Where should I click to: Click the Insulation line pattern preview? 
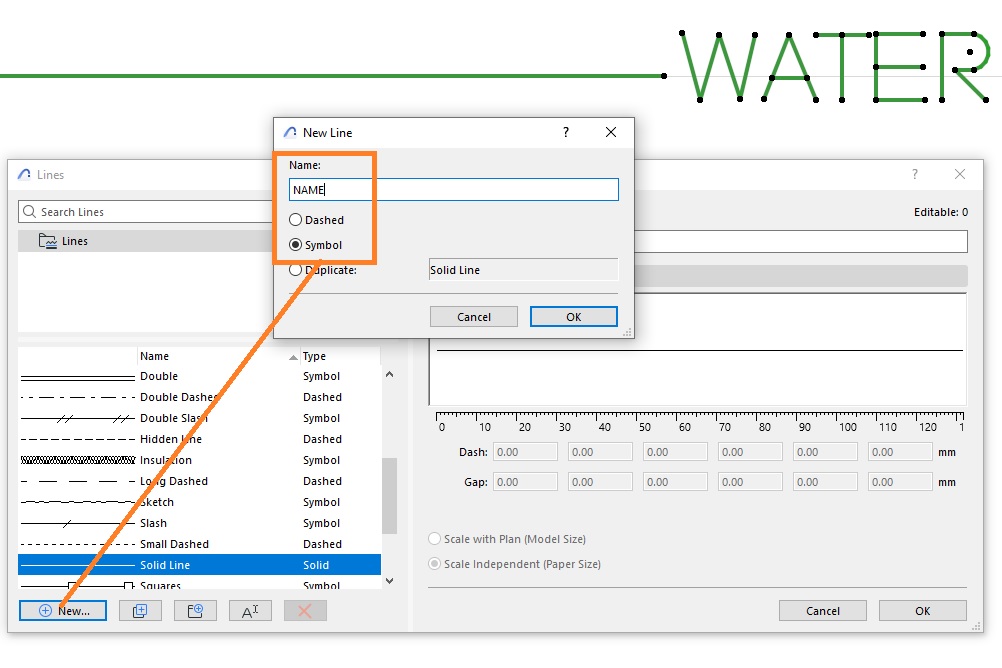pos(78,460)
